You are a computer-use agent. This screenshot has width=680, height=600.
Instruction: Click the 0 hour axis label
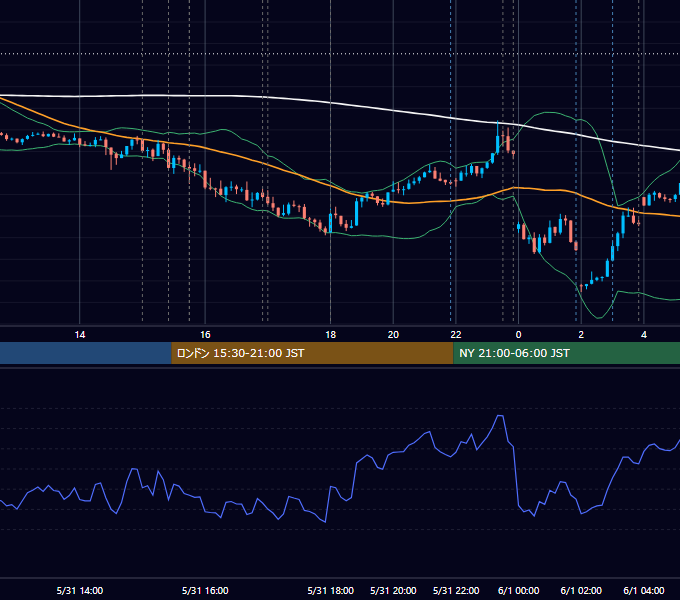[x=518, y=335]
